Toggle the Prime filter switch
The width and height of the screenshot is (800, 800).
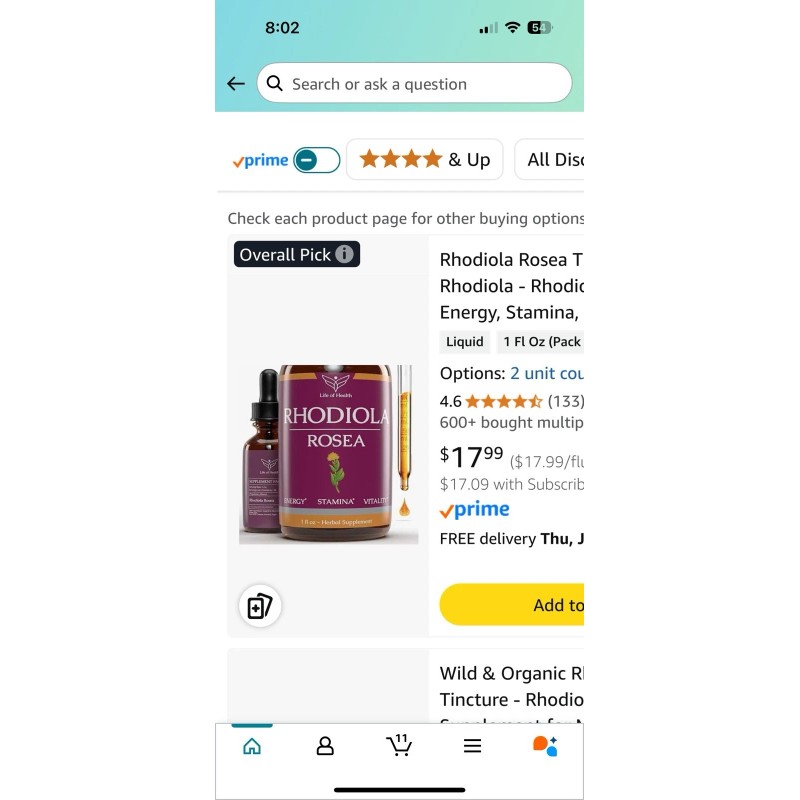(x=316, y=160)
